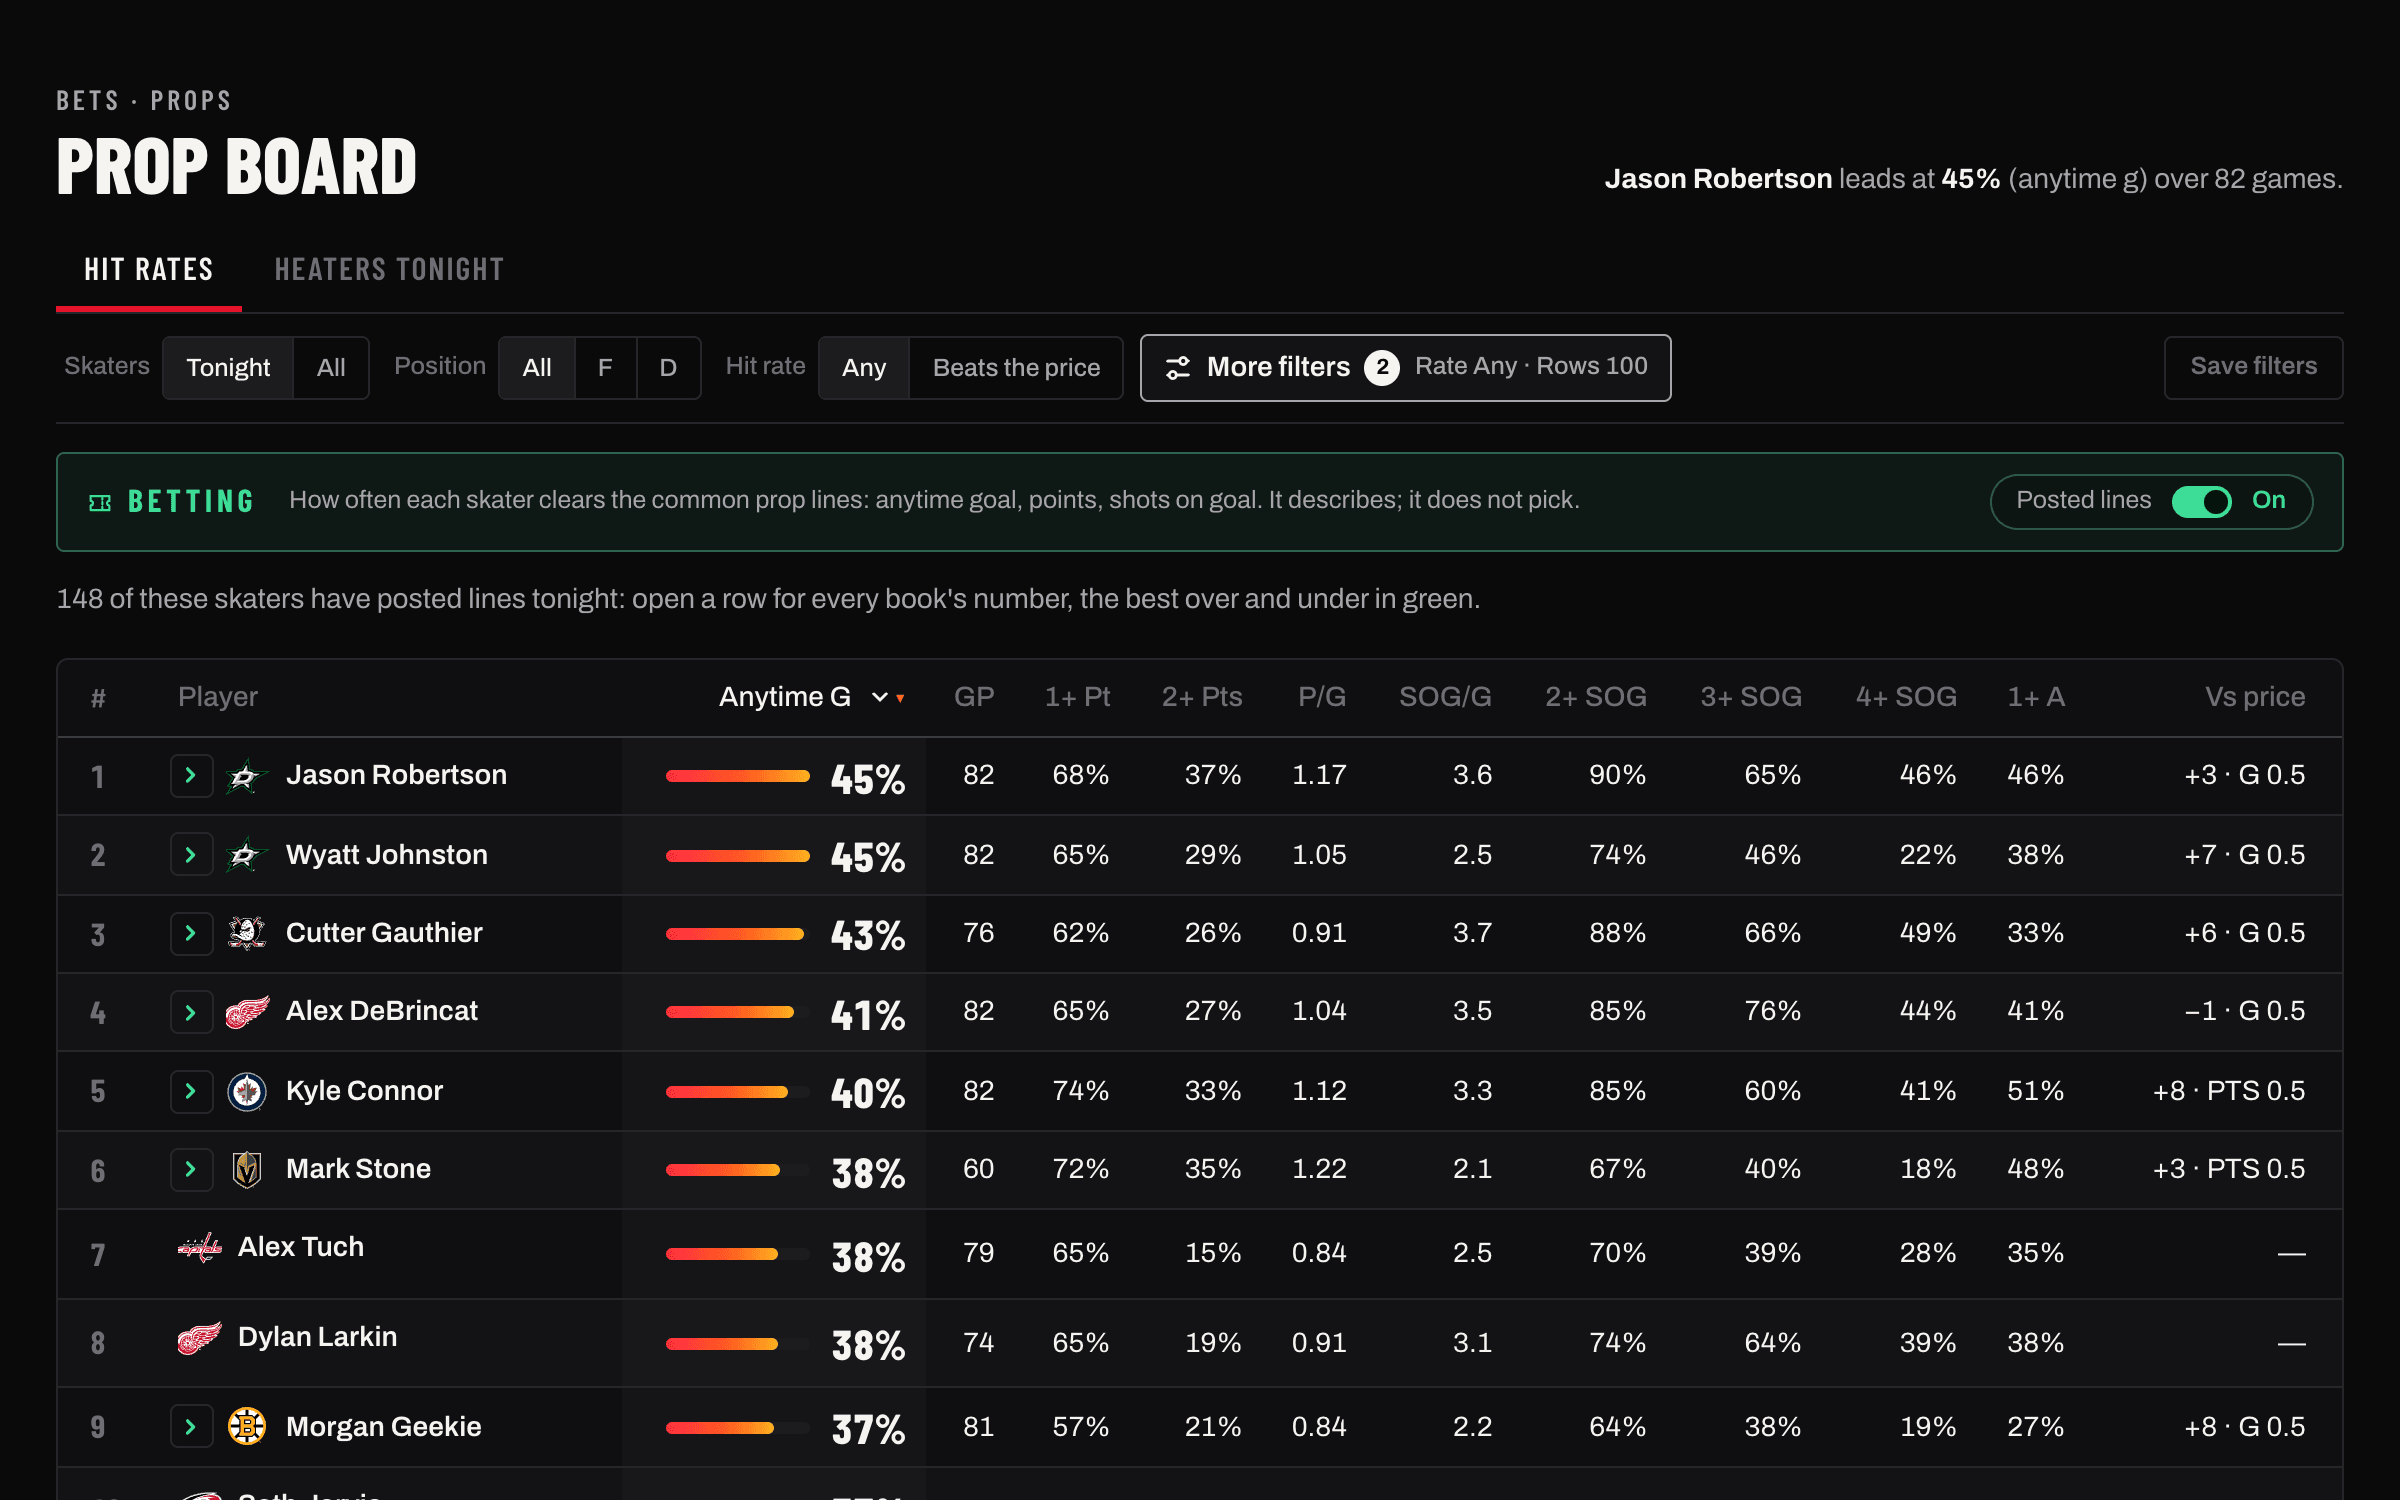Open More filters panel

click(1405, 368)
